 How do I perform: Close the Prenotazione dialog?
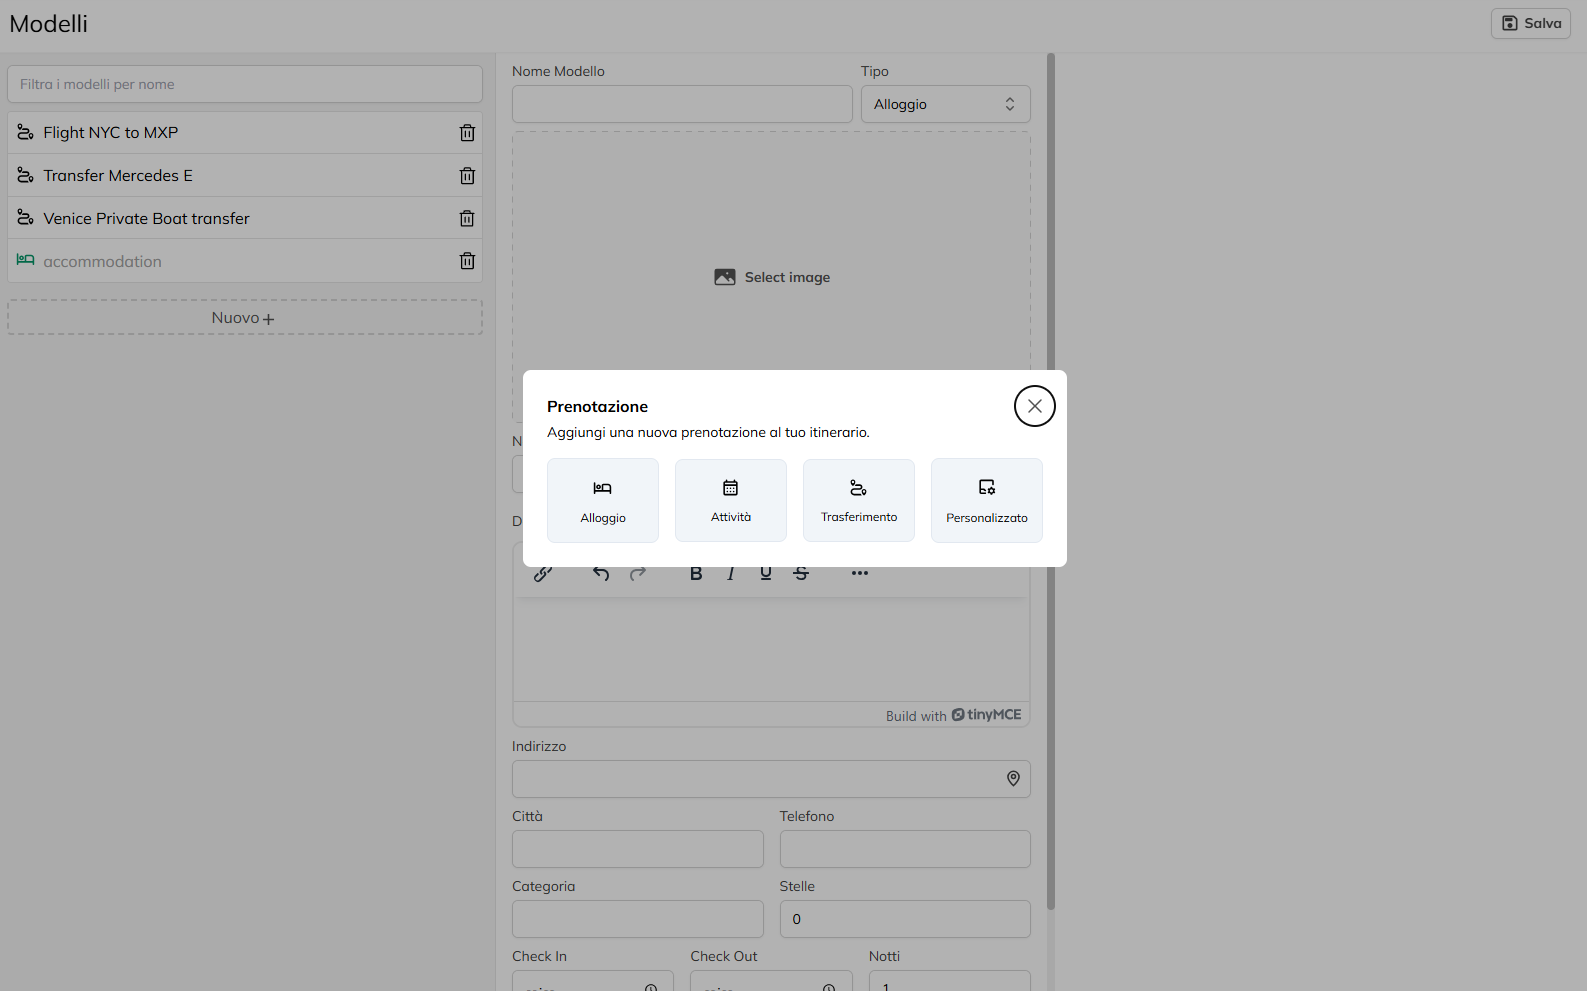click(x=1034, y=406)
